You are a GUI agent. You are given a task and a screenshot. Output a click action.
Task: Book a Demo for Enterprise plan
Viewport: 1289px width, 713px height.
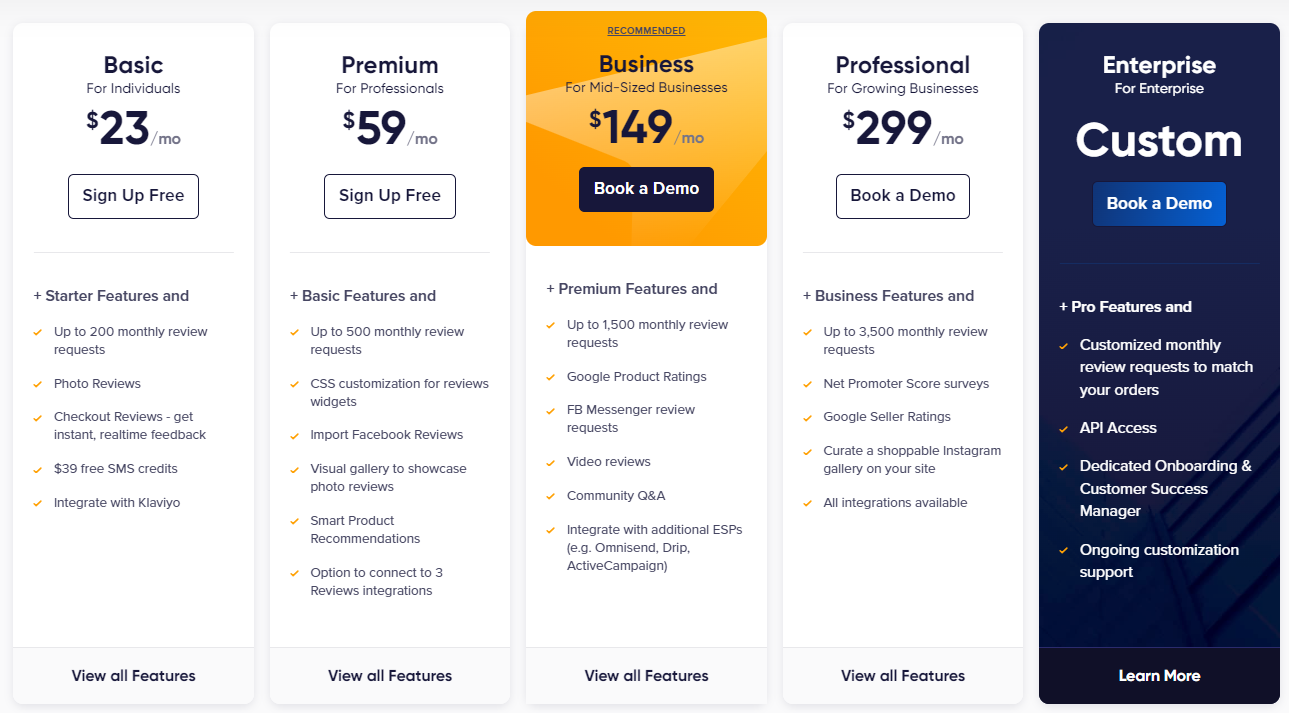point(1159,203)
